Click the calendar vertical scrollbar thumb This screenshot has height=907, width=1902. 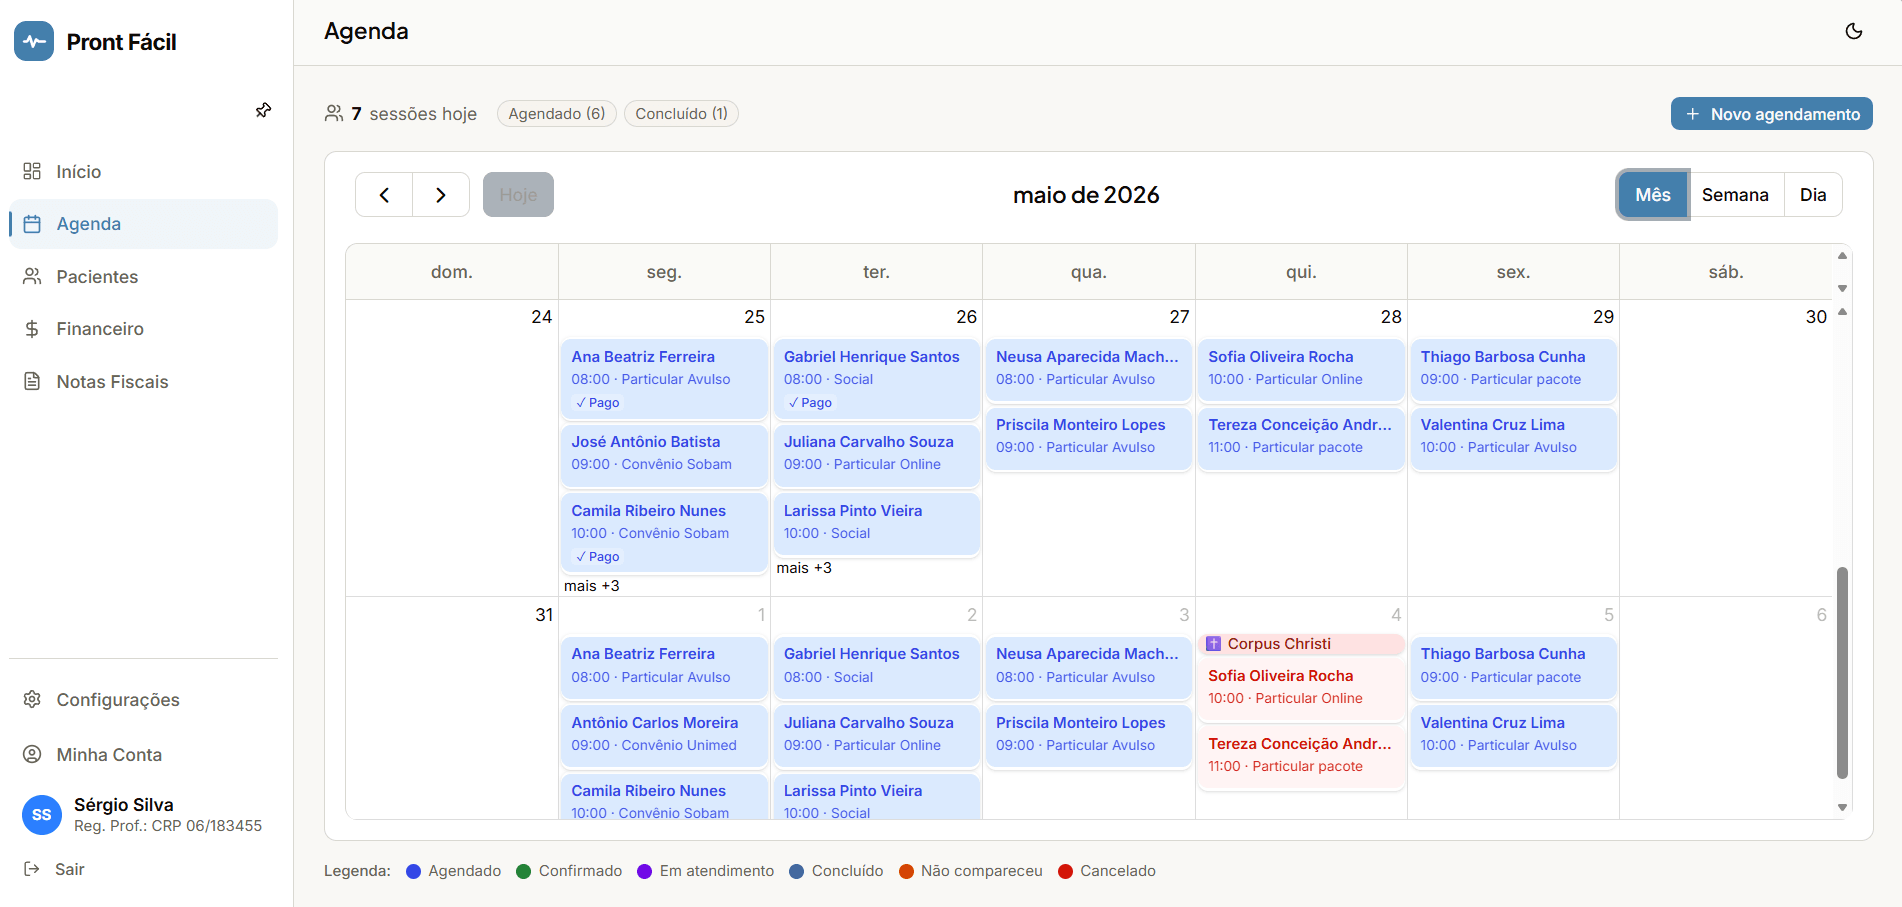(x=1842, y=672)
